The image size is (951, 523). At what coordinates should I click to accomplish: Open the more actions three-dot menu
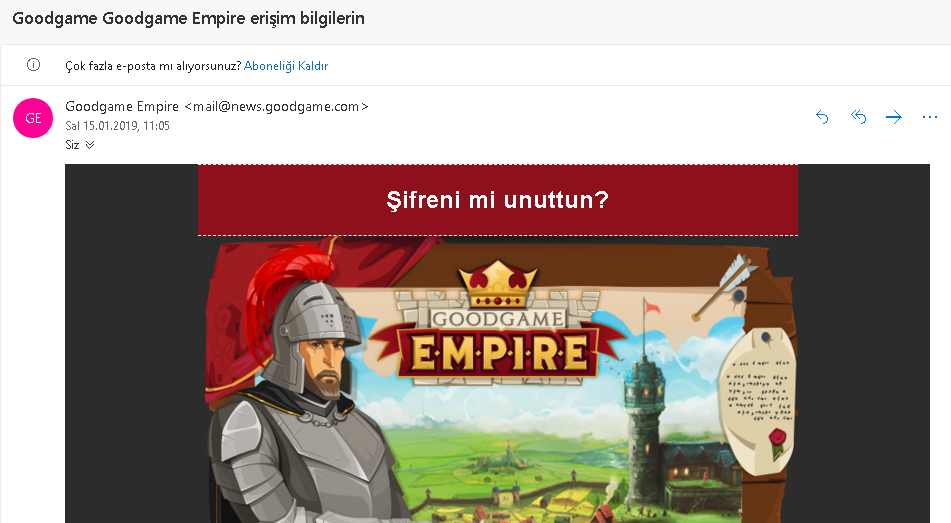pos(930,117)
